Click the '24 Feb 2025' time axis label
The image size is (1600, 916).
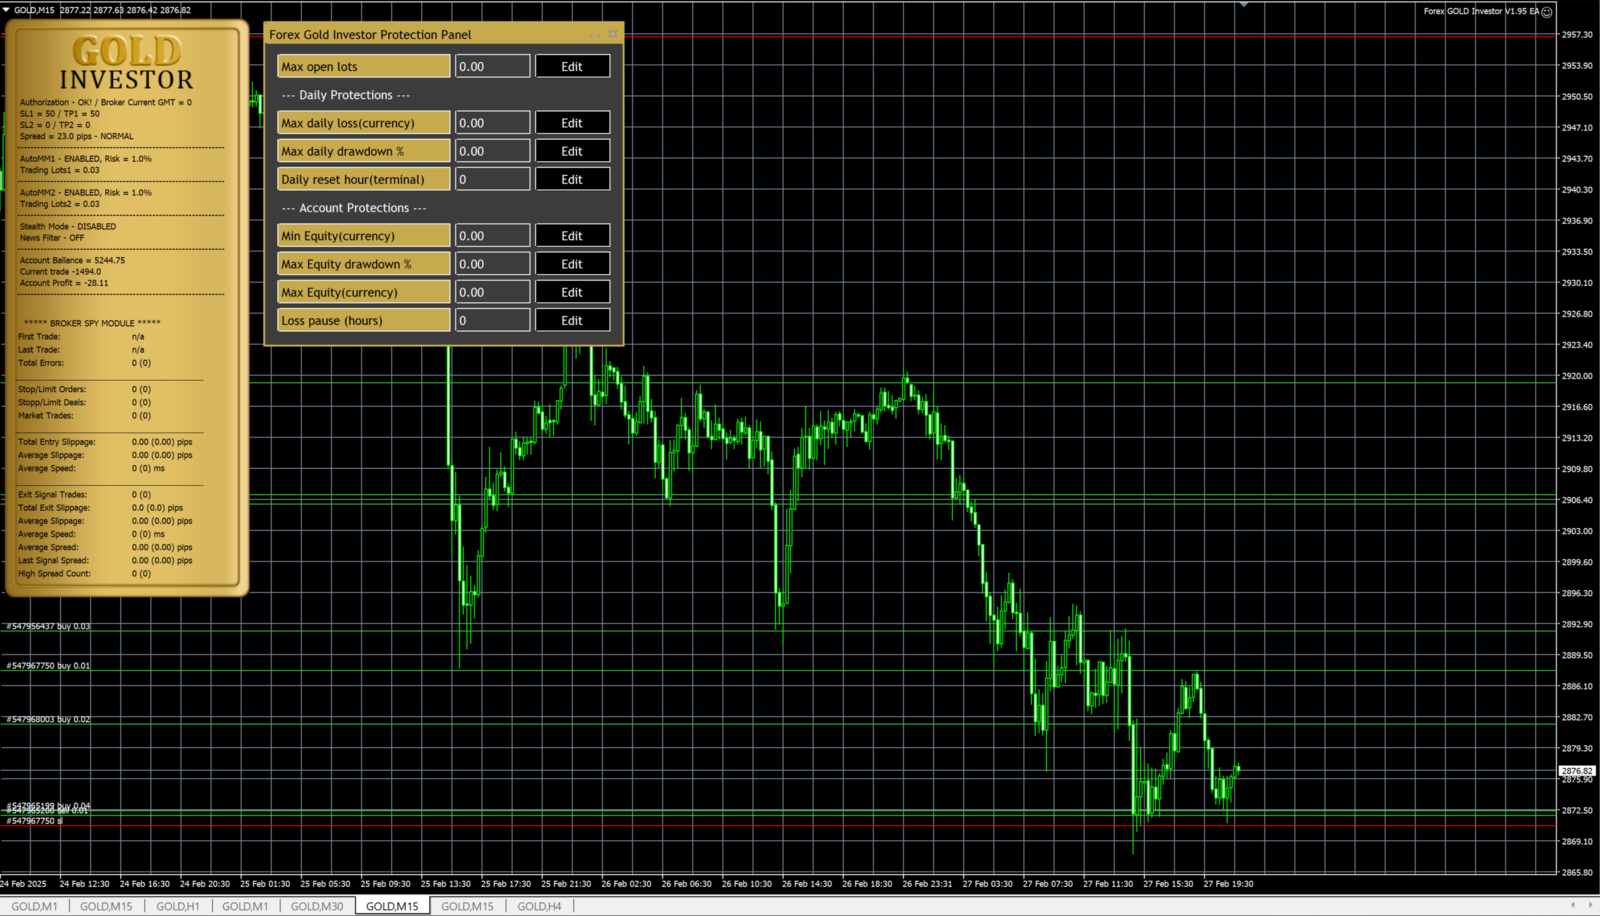[x=23, y=884]
